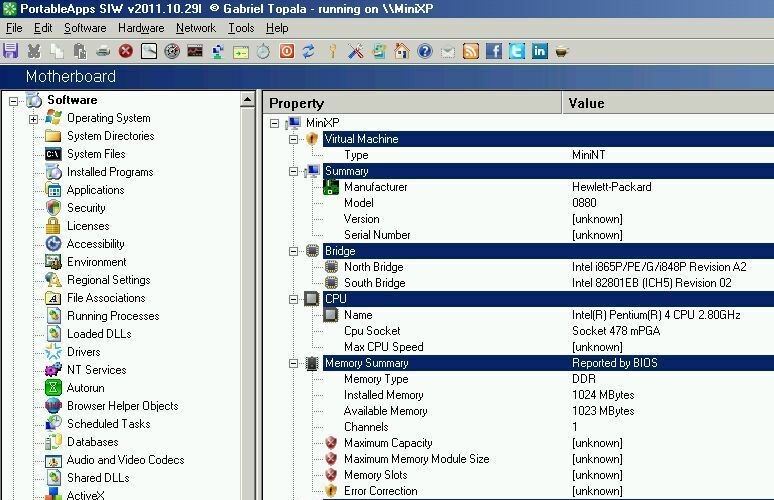Click the printer icon in toolbar
Screen dimensions: 774x500
[103, 51]
